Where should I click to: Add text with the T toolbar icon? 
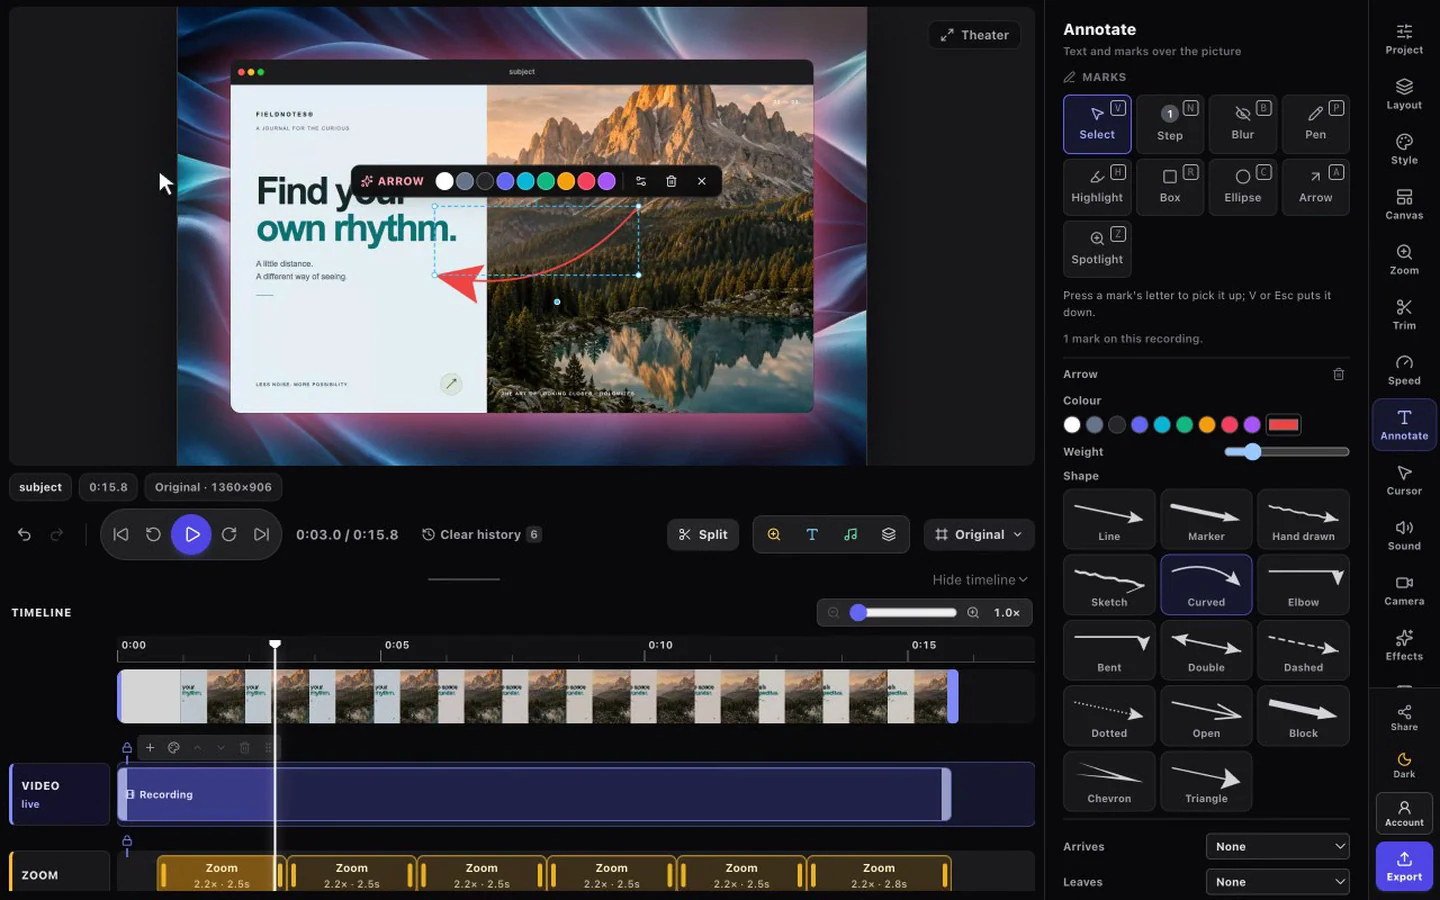(x=812, y=534)
